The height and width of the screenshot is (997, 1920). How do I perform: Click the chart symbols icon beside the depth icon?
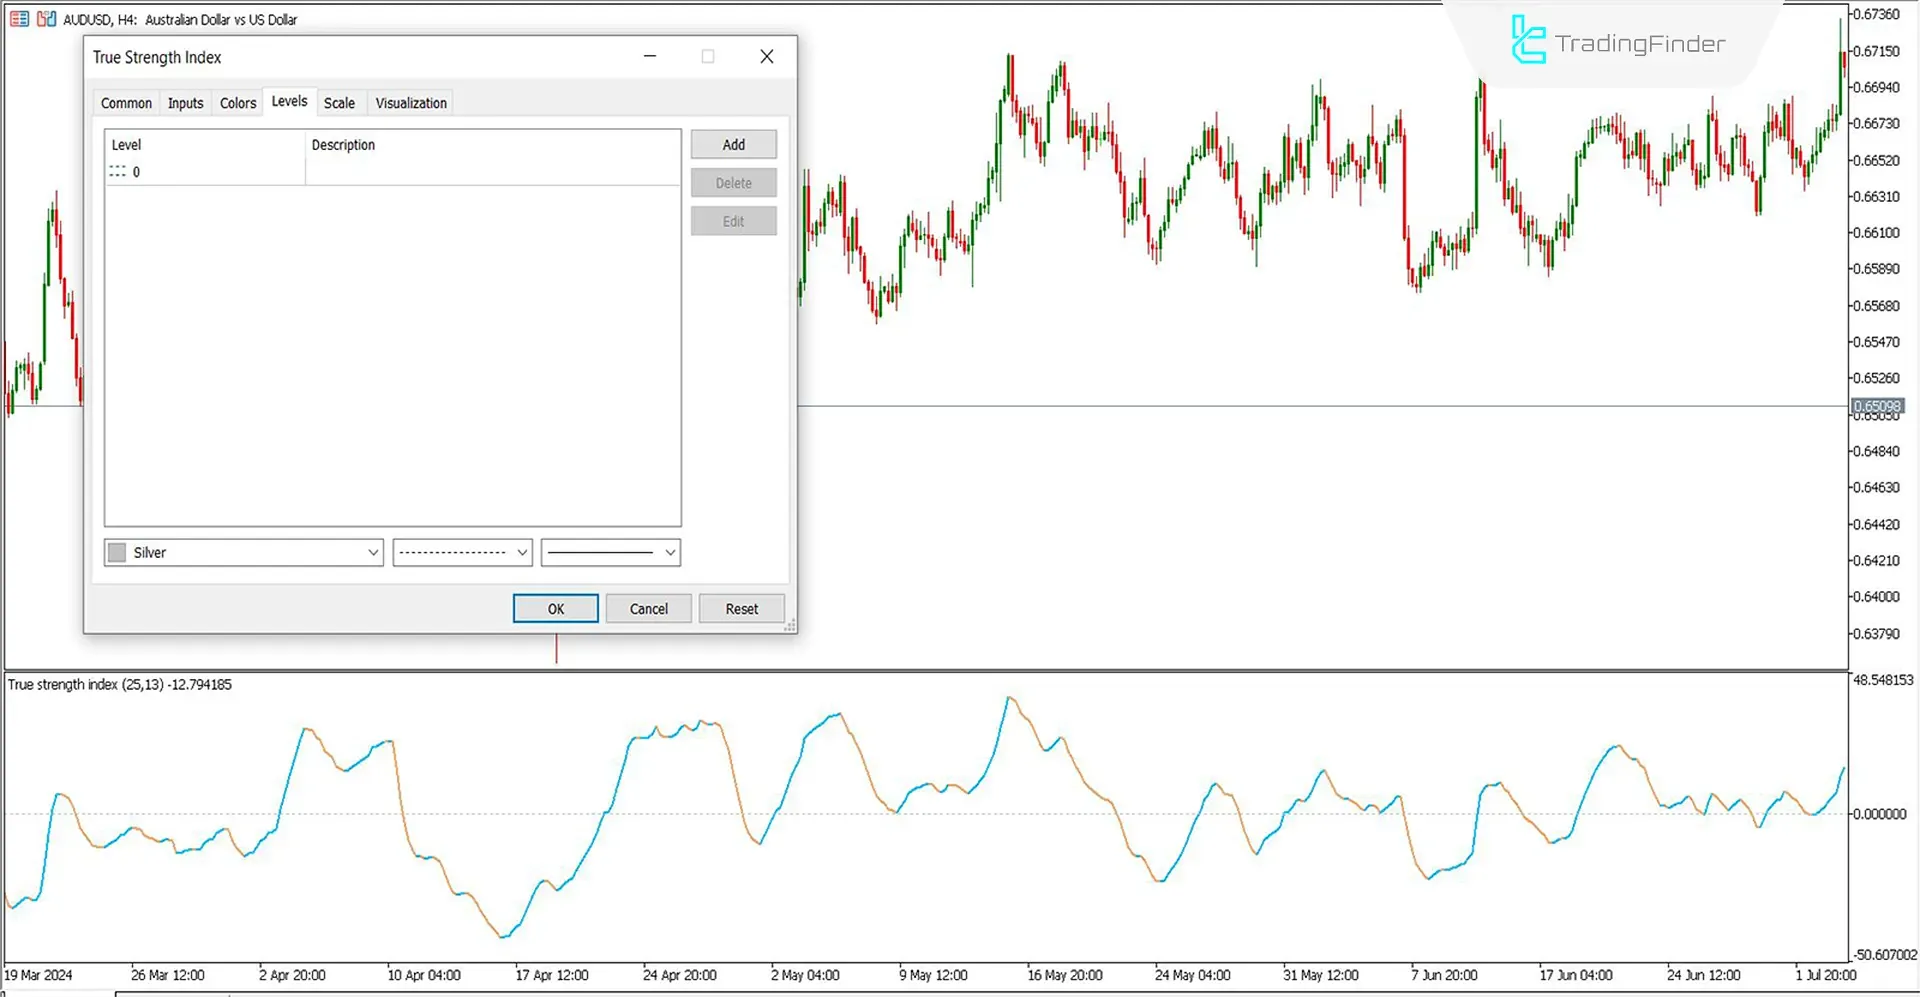point(45,18)
